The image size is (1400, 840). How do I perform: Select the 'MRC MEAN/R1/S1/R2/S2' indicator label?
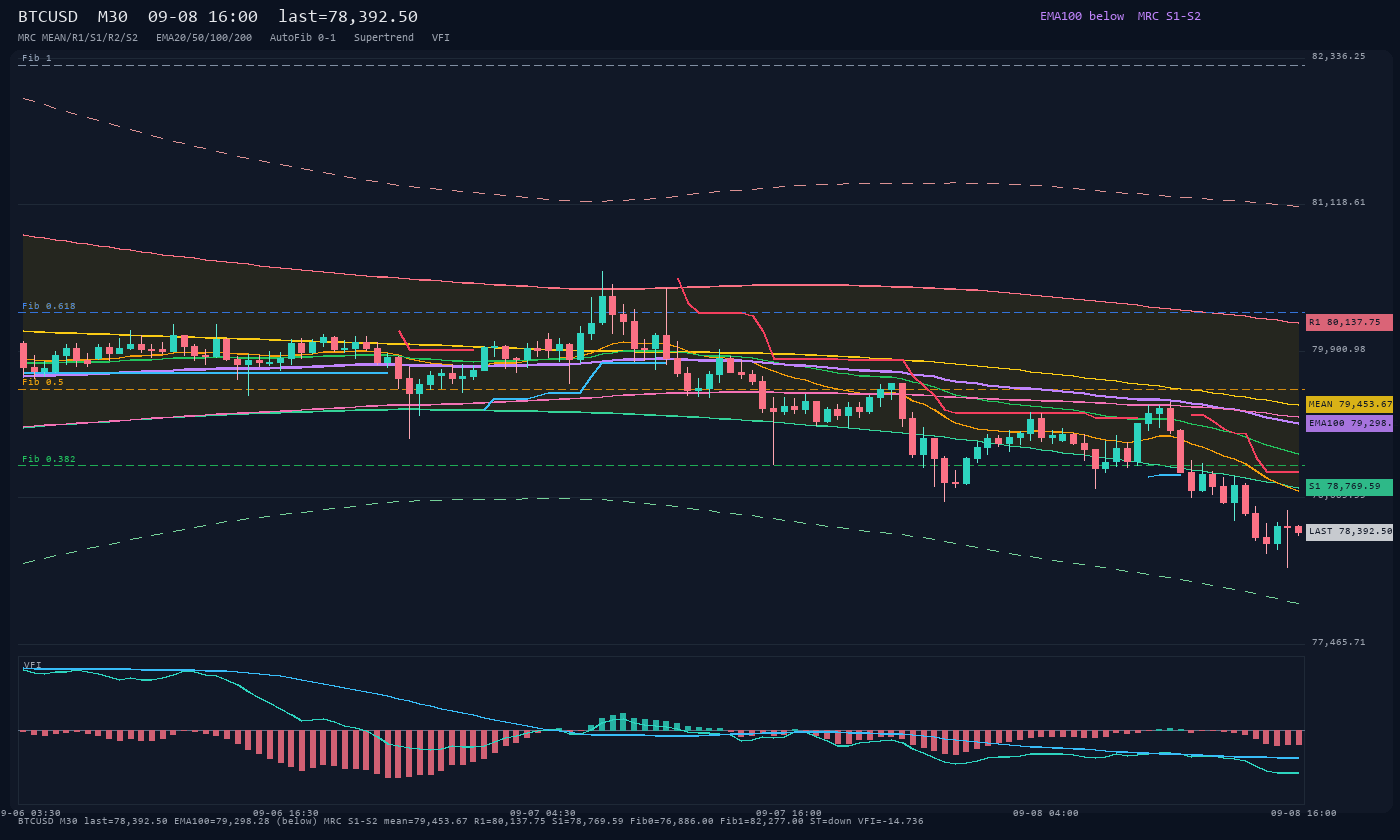pyautogui.click(x=78, y=38)
